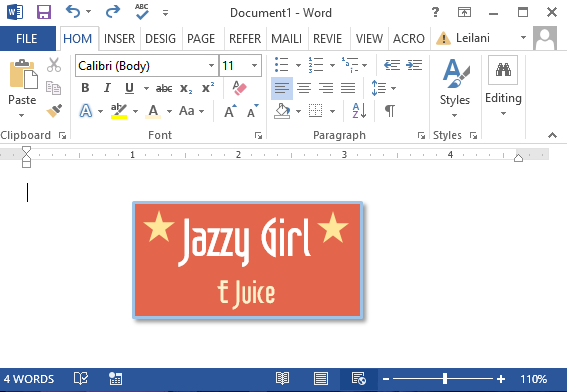
Task: Decrease paragraph indent
Action: (392, 65)
